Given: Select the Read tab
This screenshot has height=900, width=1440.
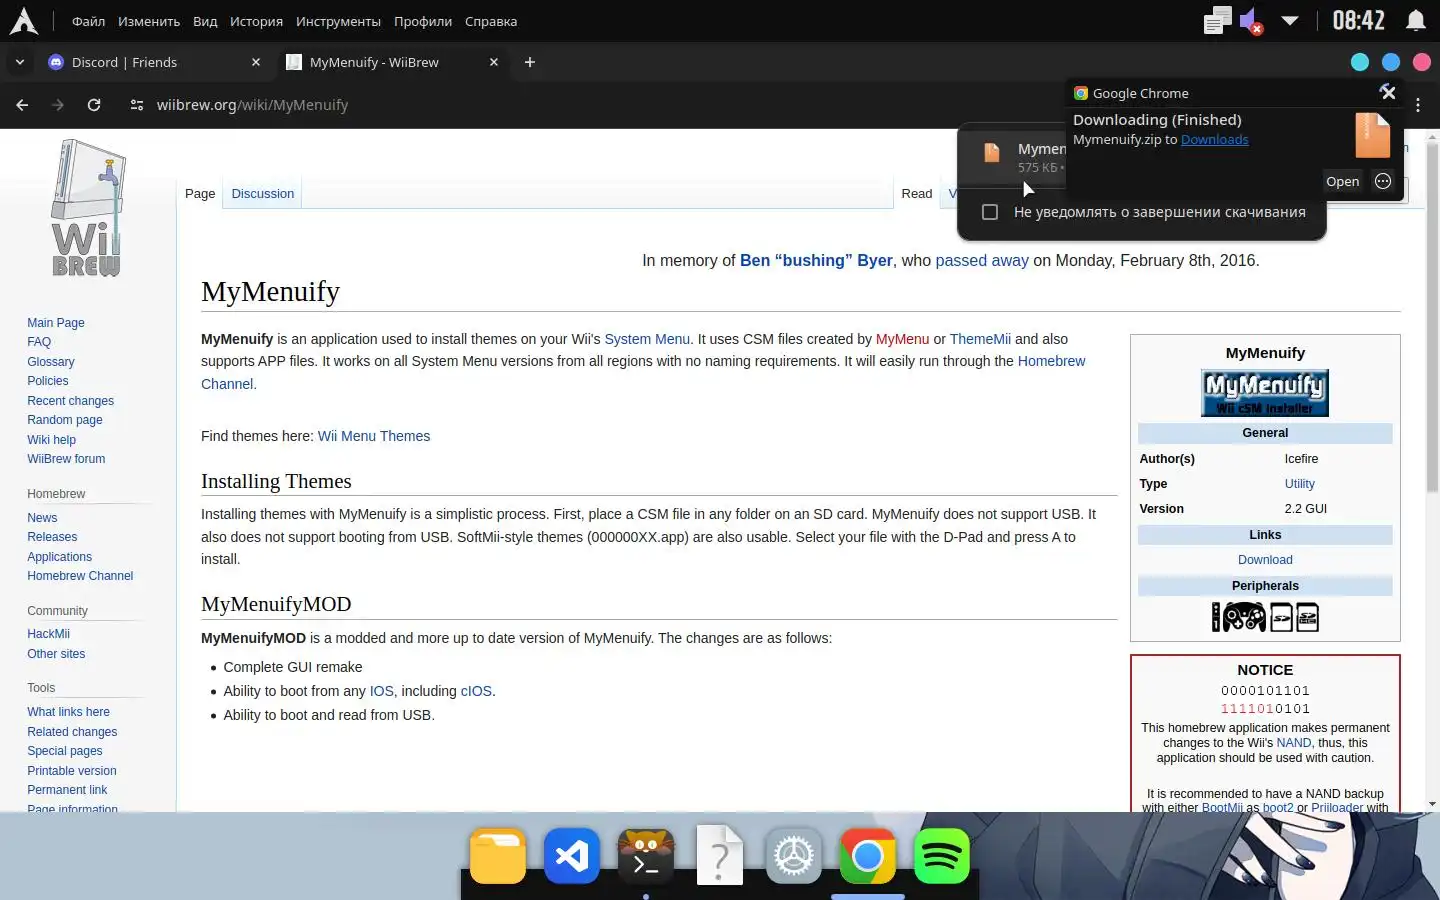Looking at the screenshot, I should pyautogui.click(x=916, y=194).
